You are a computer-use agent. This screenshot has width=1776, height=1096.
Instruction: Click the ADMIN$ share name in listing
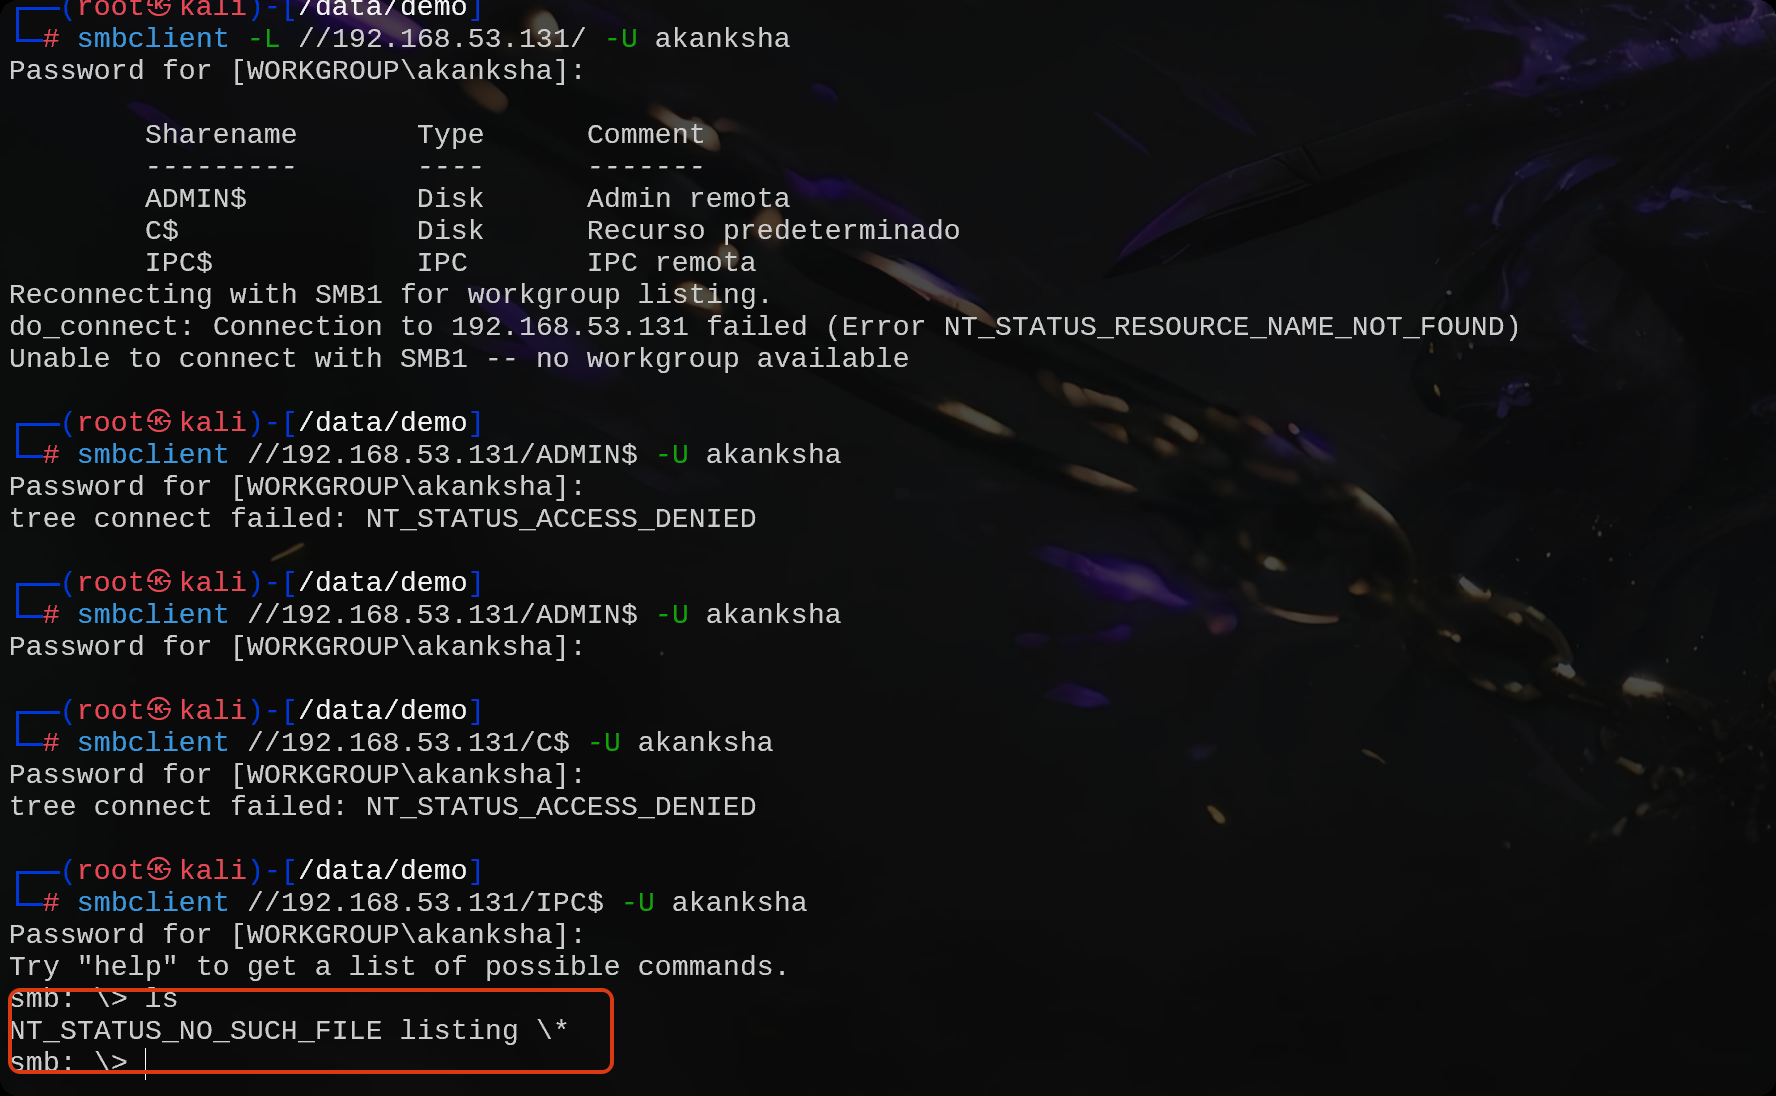[x=196, y=198]
